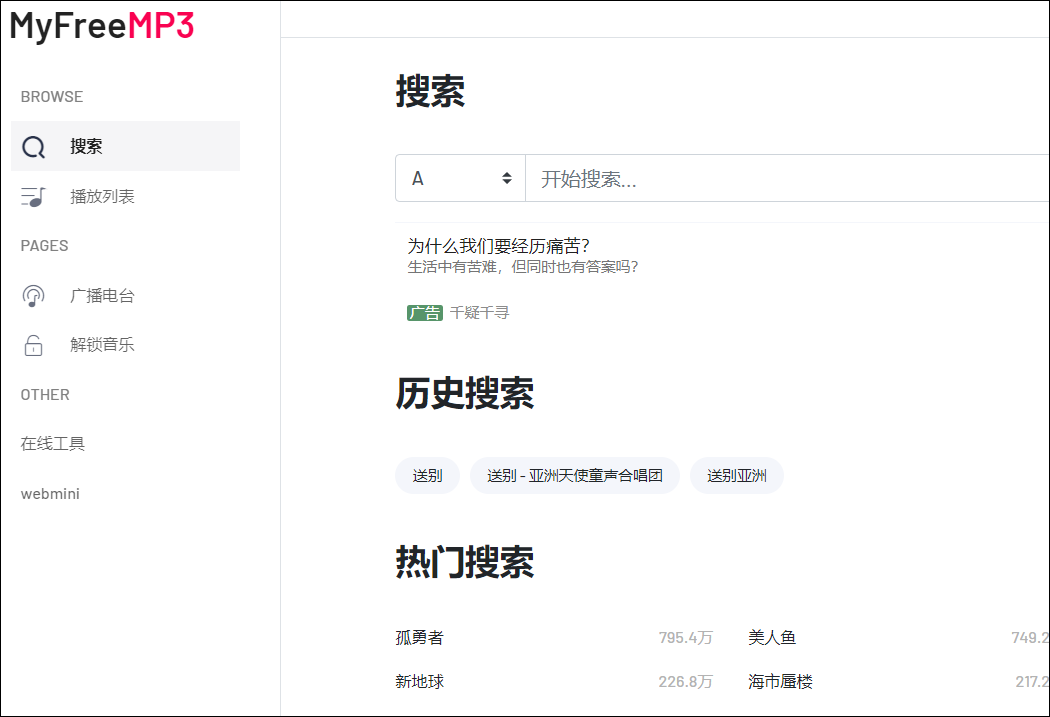Click the 送别 history search chip

[x=427, y=476]
